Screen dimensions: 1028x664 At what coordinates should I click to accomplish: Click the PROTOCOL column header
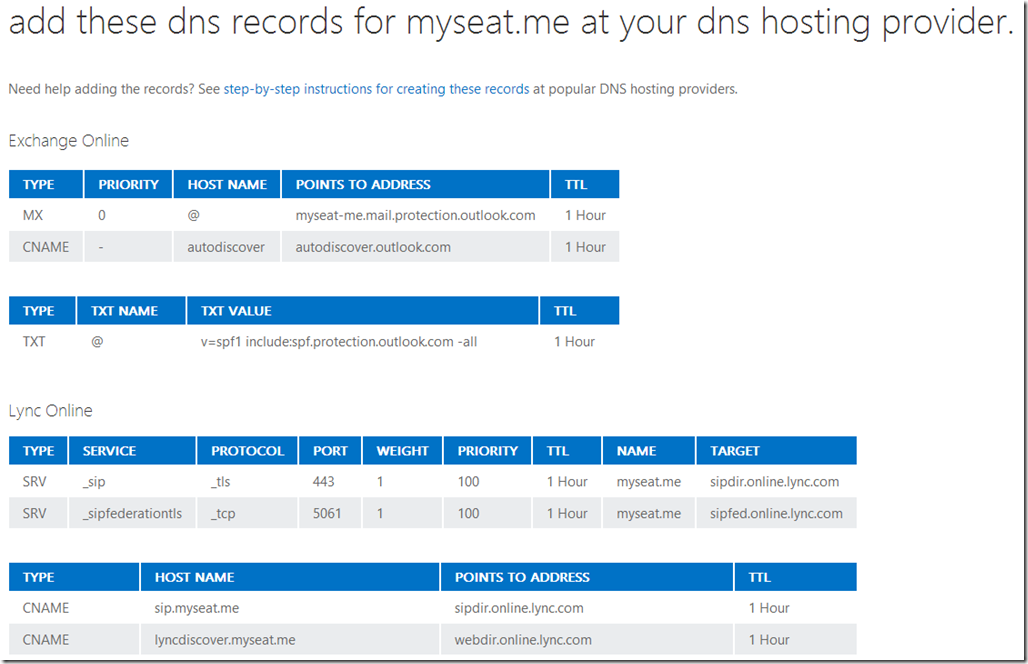[248, 451]
